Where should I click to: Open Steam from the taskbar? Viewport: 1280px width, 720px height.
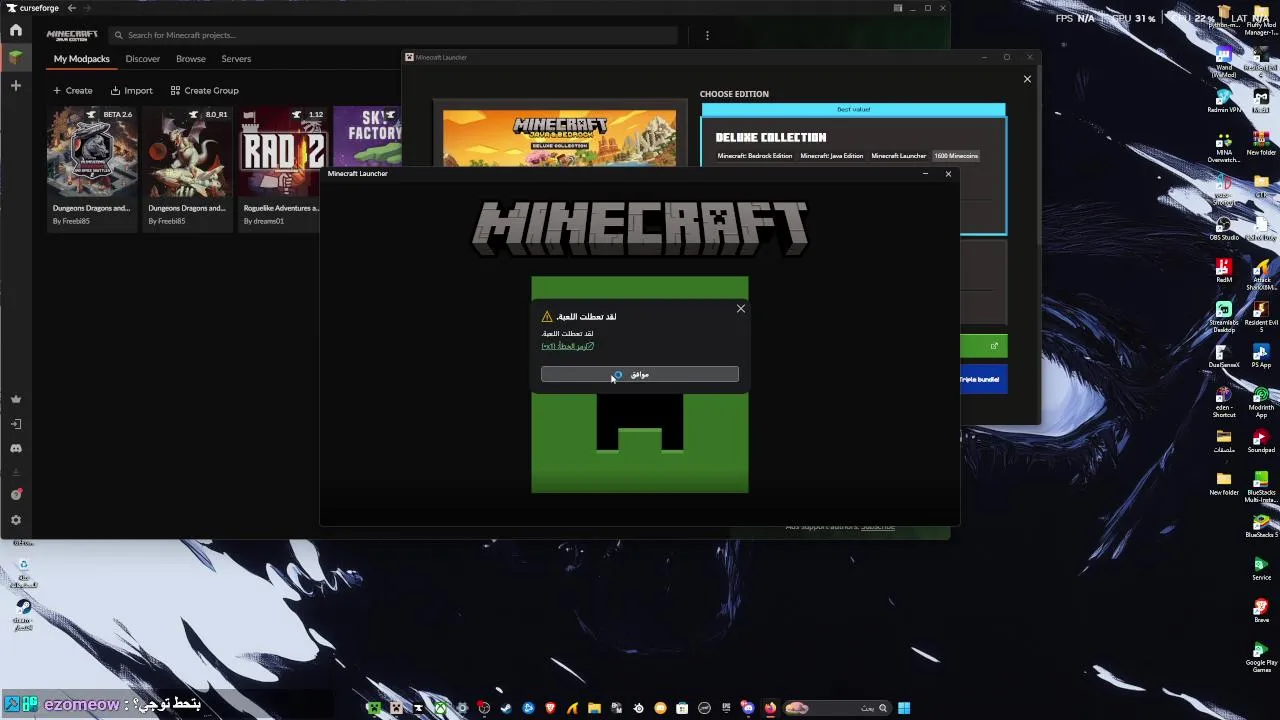[506, 708]
